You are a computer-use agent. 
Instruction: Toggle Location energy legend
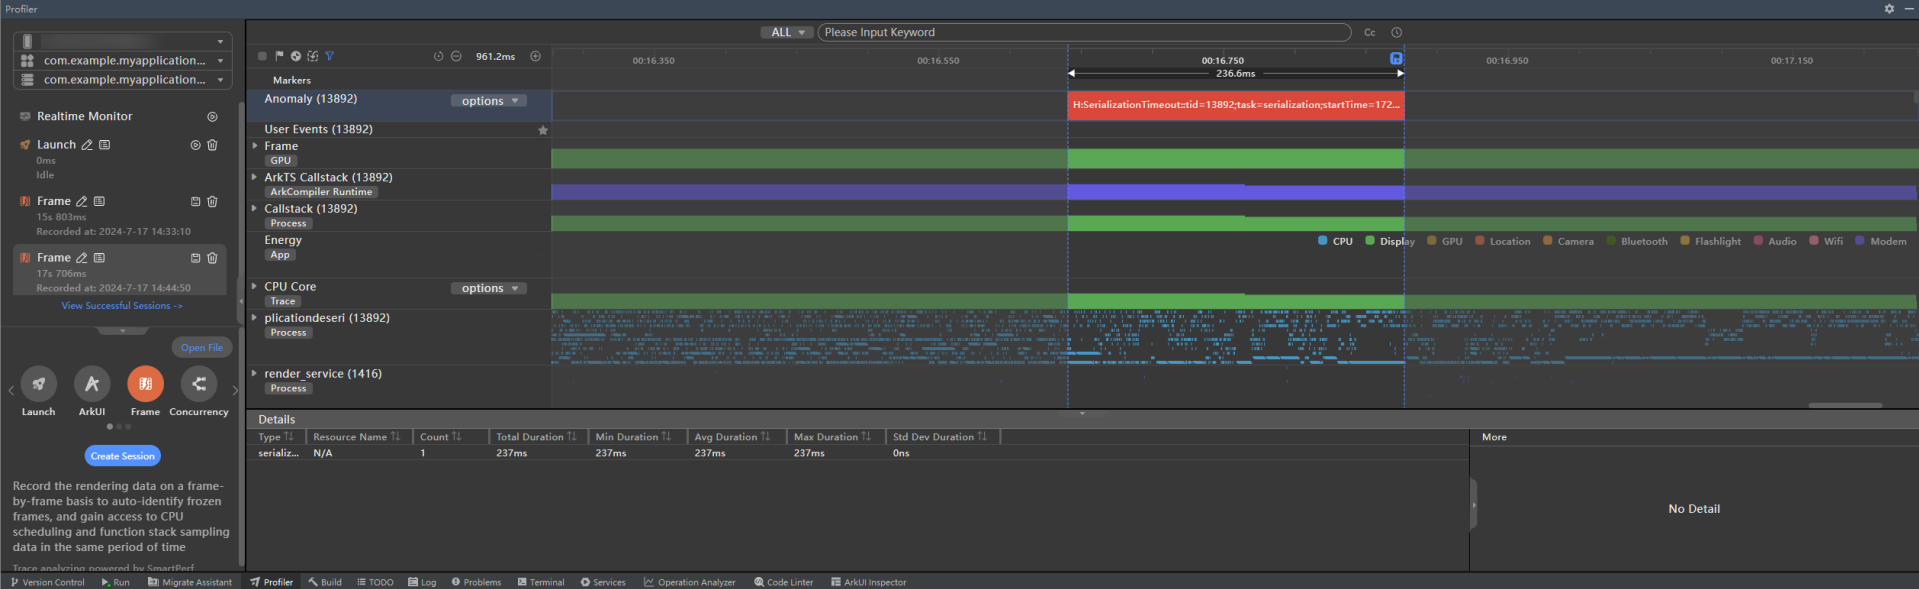click(x=1503, y=241)
